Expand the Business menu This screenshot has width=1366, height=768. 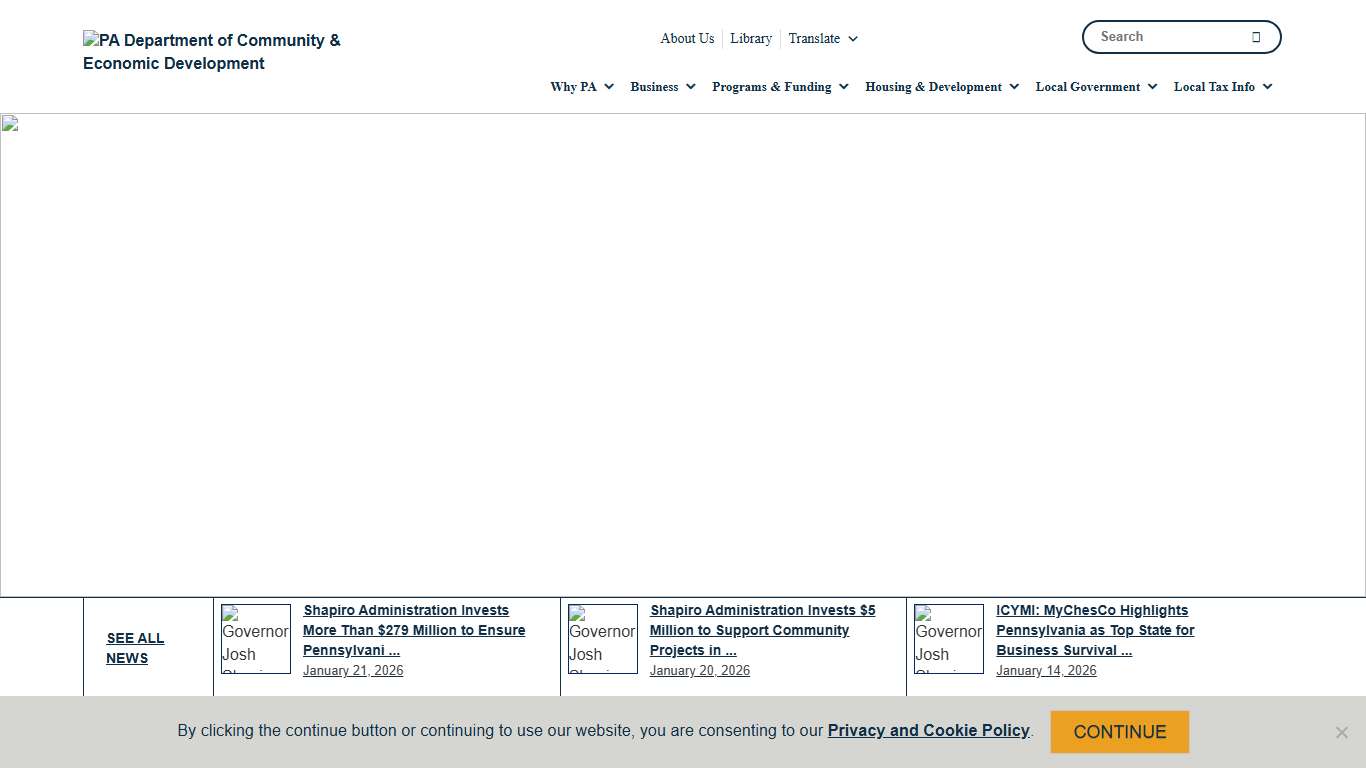(x=663, y=87)
